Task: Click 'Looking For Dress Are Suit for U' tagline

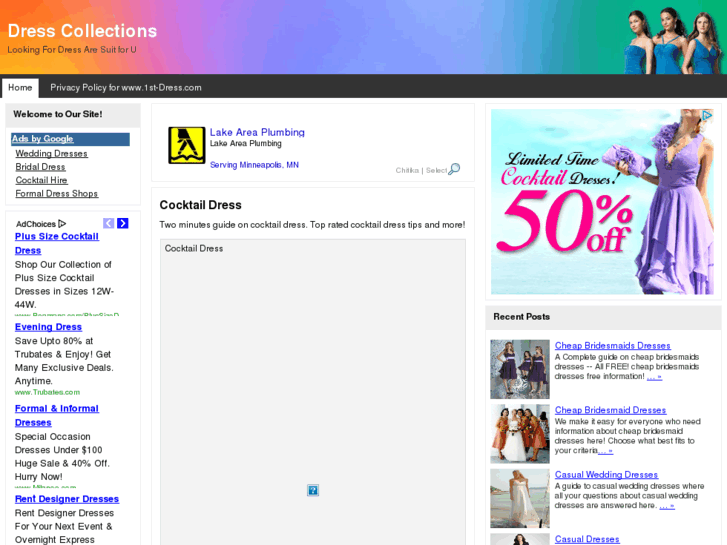Action: [72, 50]
